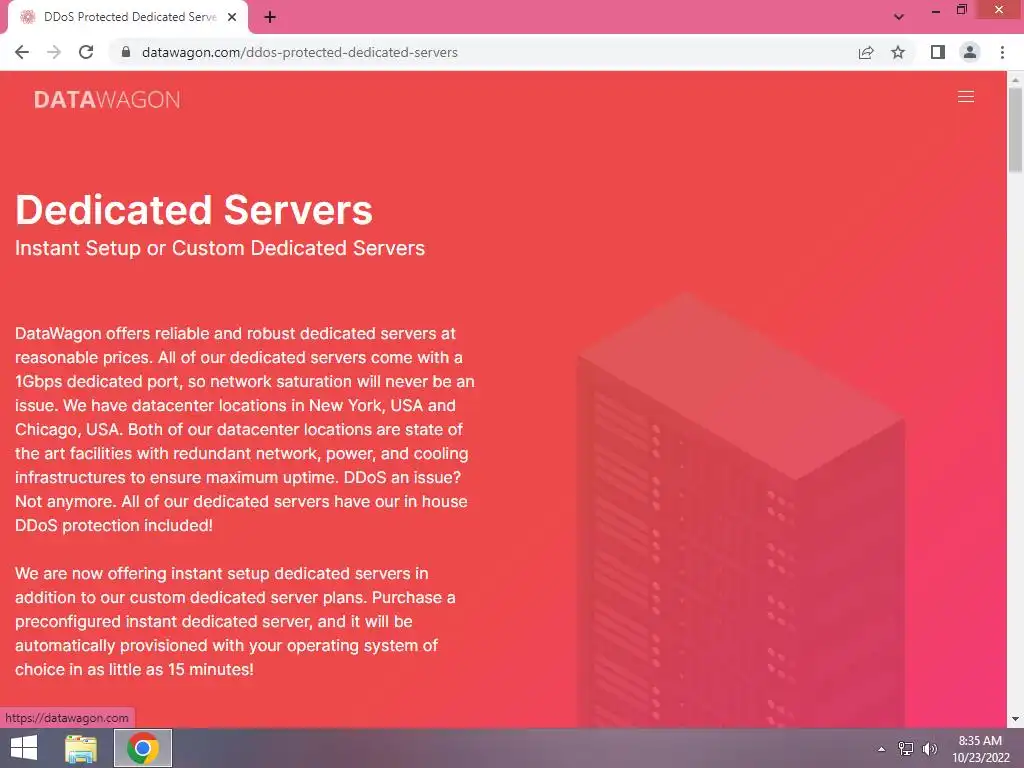Open the Windows Start menu
The height and width of the screenshot is (768, 1024).
coord(24,748)
